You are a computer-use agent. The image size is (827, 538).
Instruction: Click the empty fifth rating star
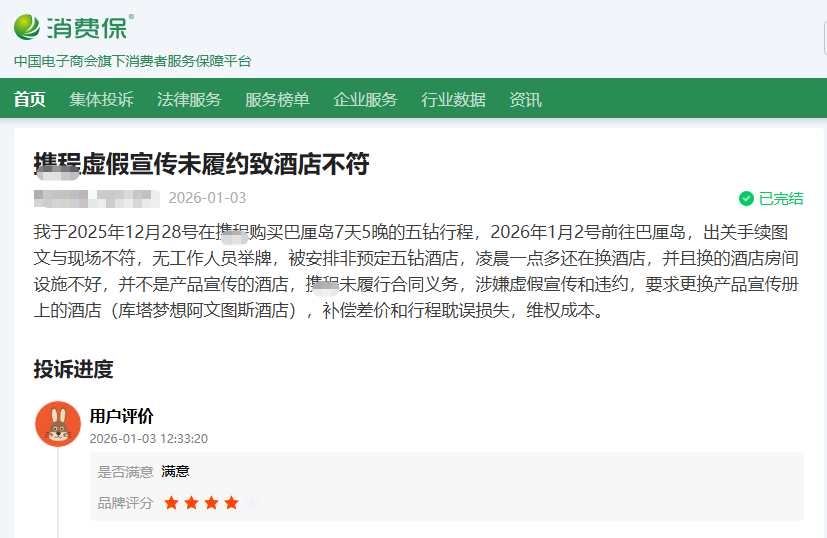point(251,503)
